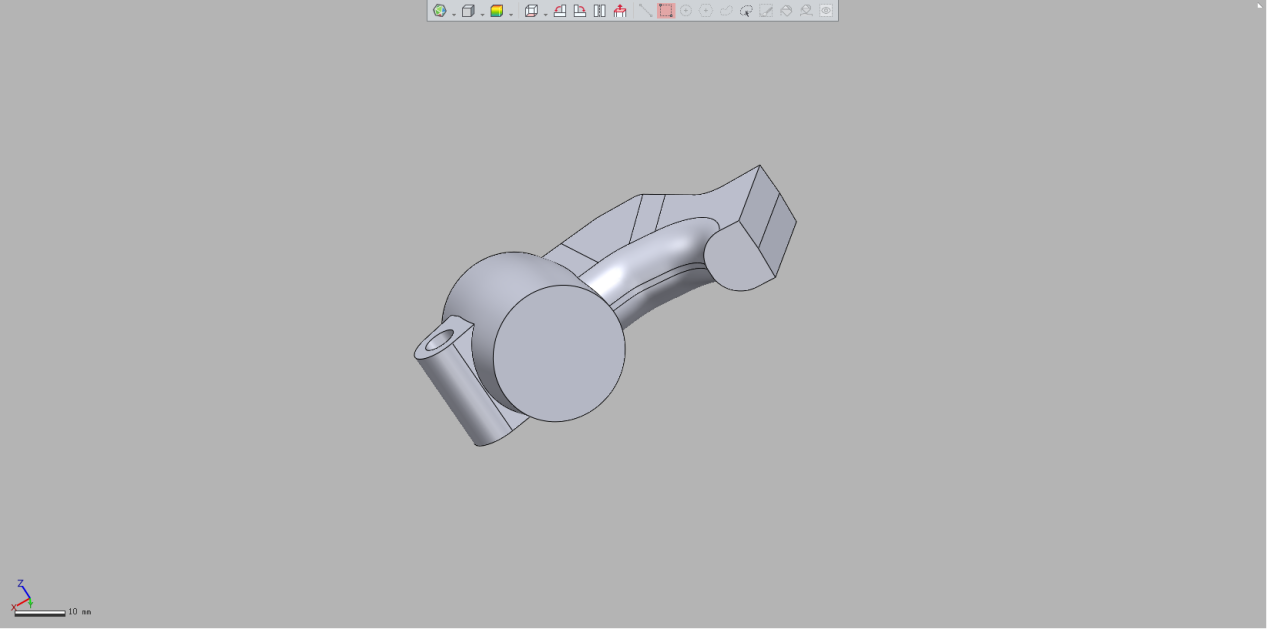Click the multicolored sphere view orientation icon
The width and height of the screenshot is (1267, 629).
439,11
